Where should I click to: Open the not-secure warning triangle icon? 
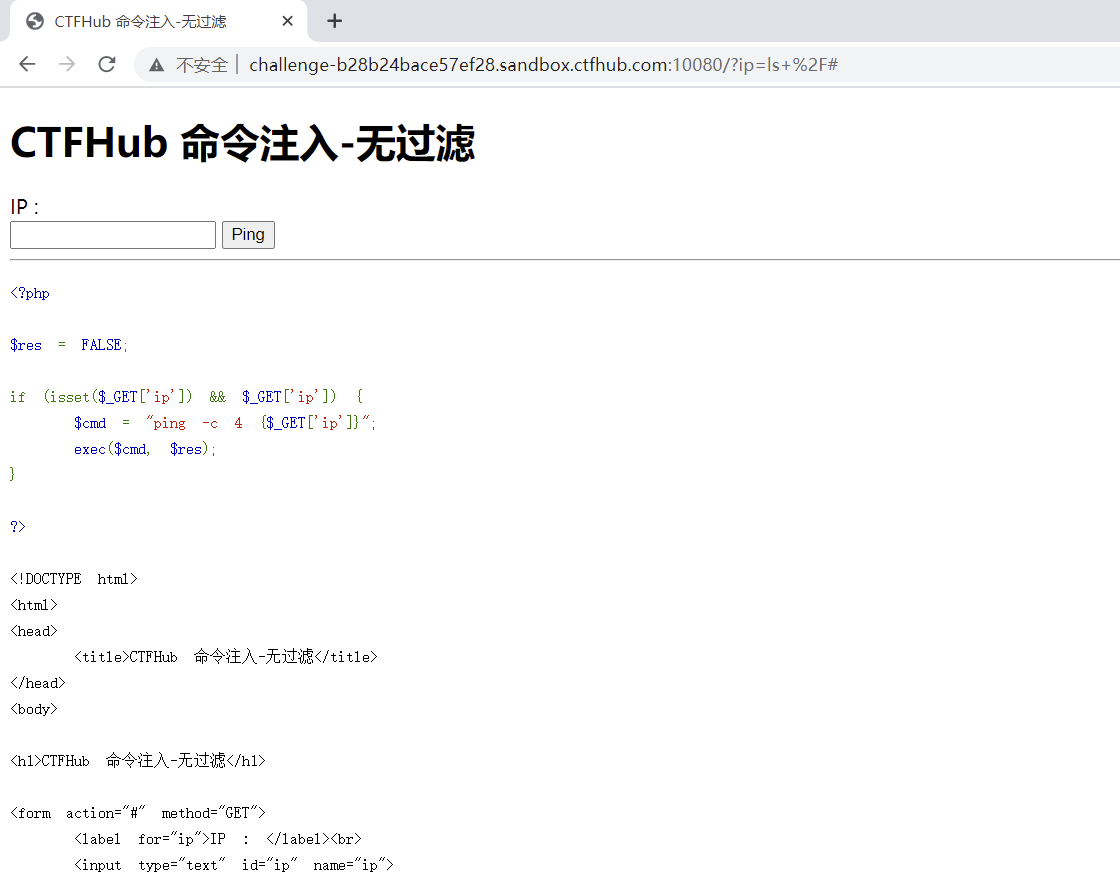[x=157, y=65]
